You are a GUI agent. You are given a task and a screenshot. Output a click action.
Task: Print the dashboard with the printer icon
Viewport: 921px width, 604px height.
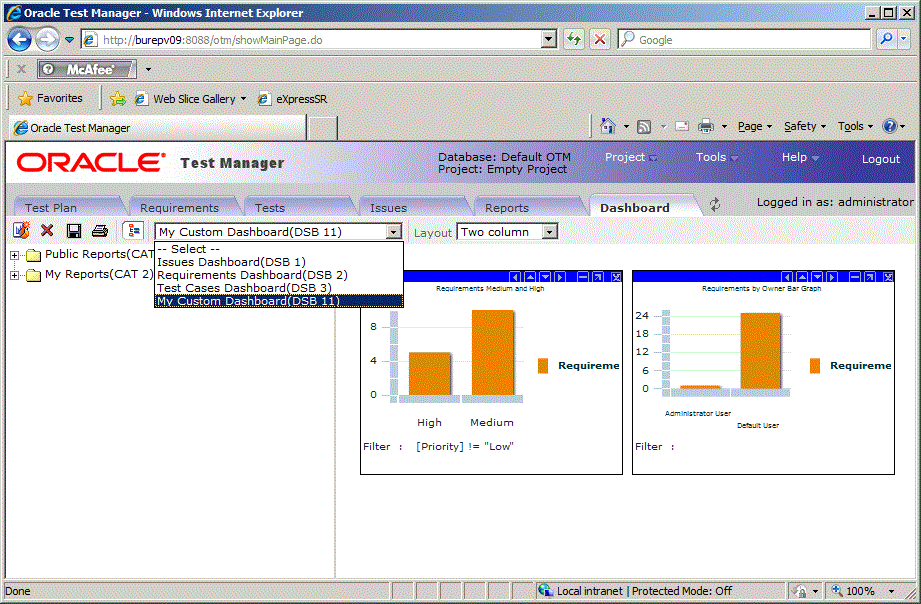point(100,231)
